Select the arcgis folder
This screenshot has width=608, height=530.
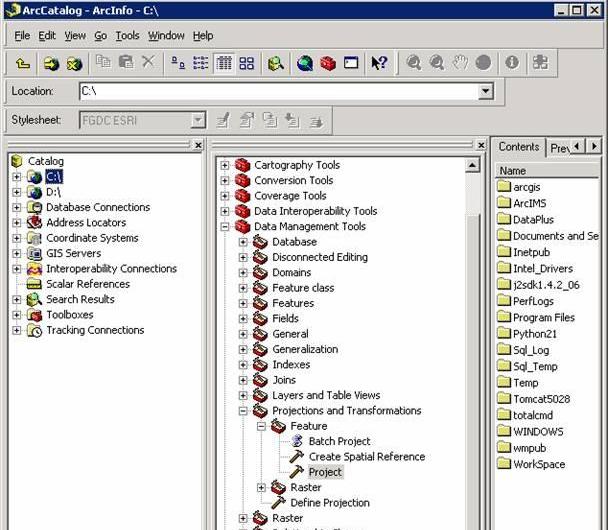pyautogui.click(x=527, y=187)
